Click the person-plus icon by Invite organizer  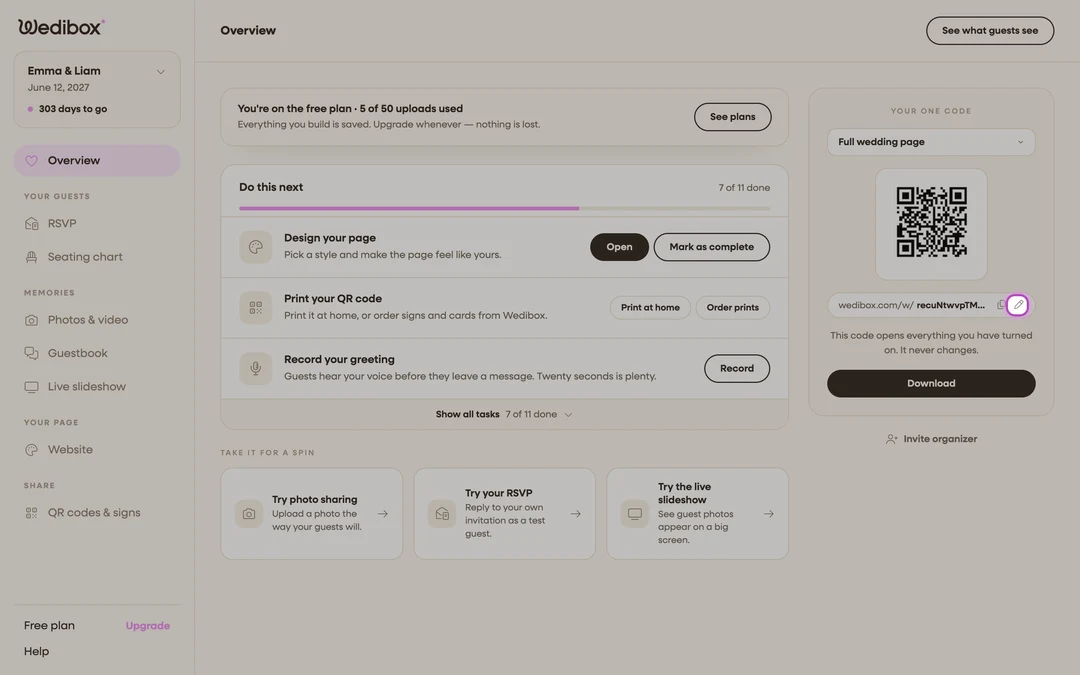891,439
